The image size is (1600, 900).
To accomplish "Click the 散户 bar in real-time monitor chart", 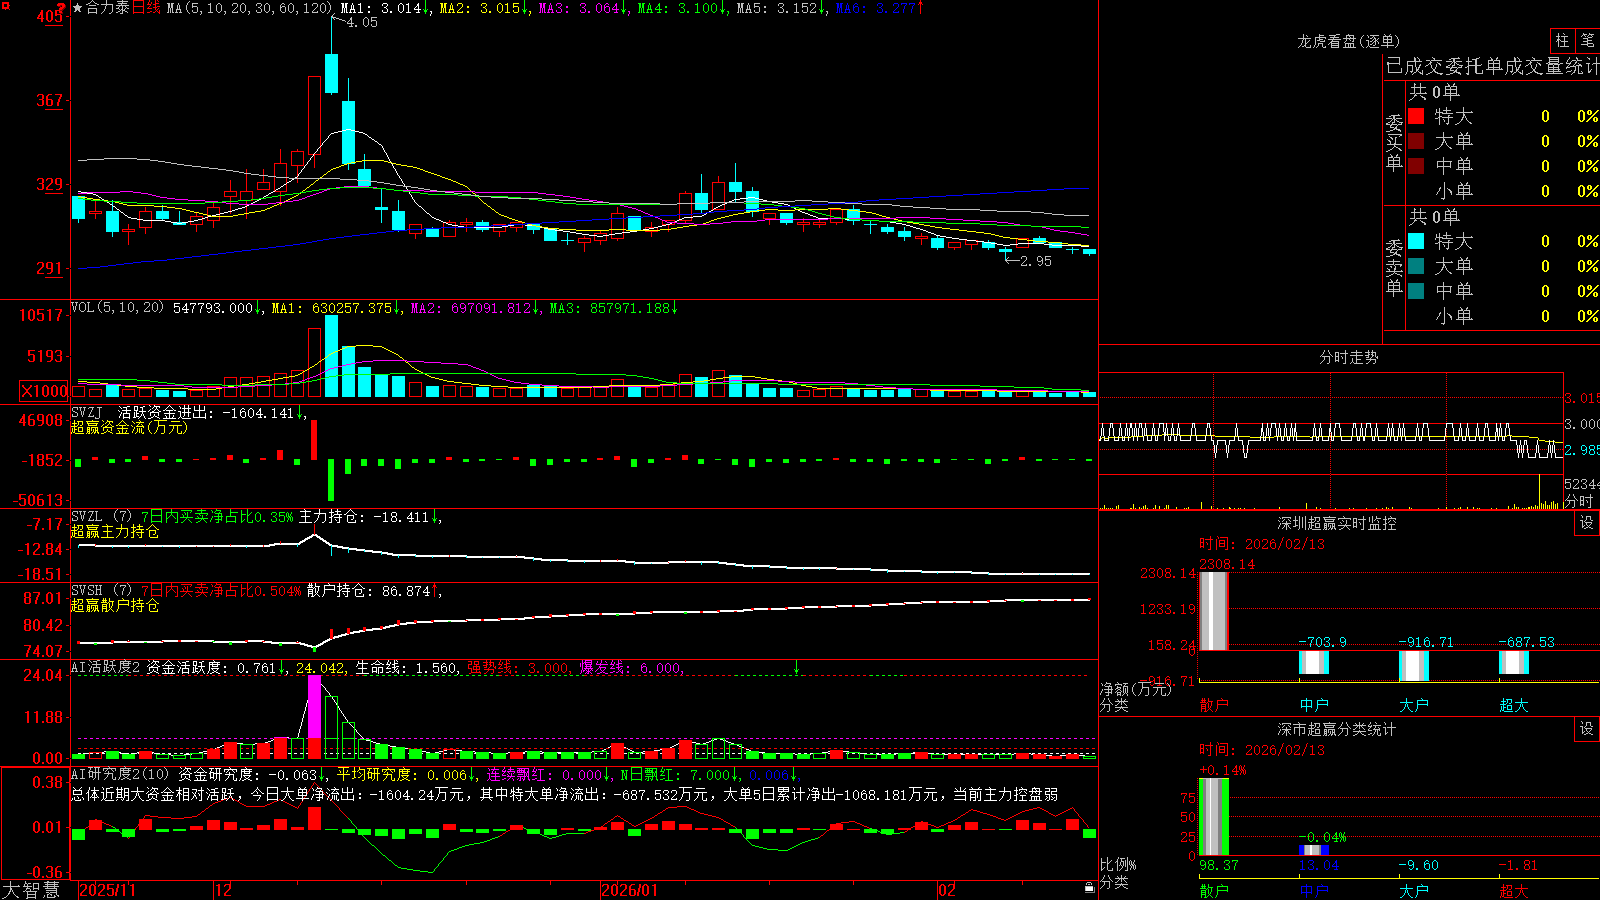I will tap(1214, 611).
